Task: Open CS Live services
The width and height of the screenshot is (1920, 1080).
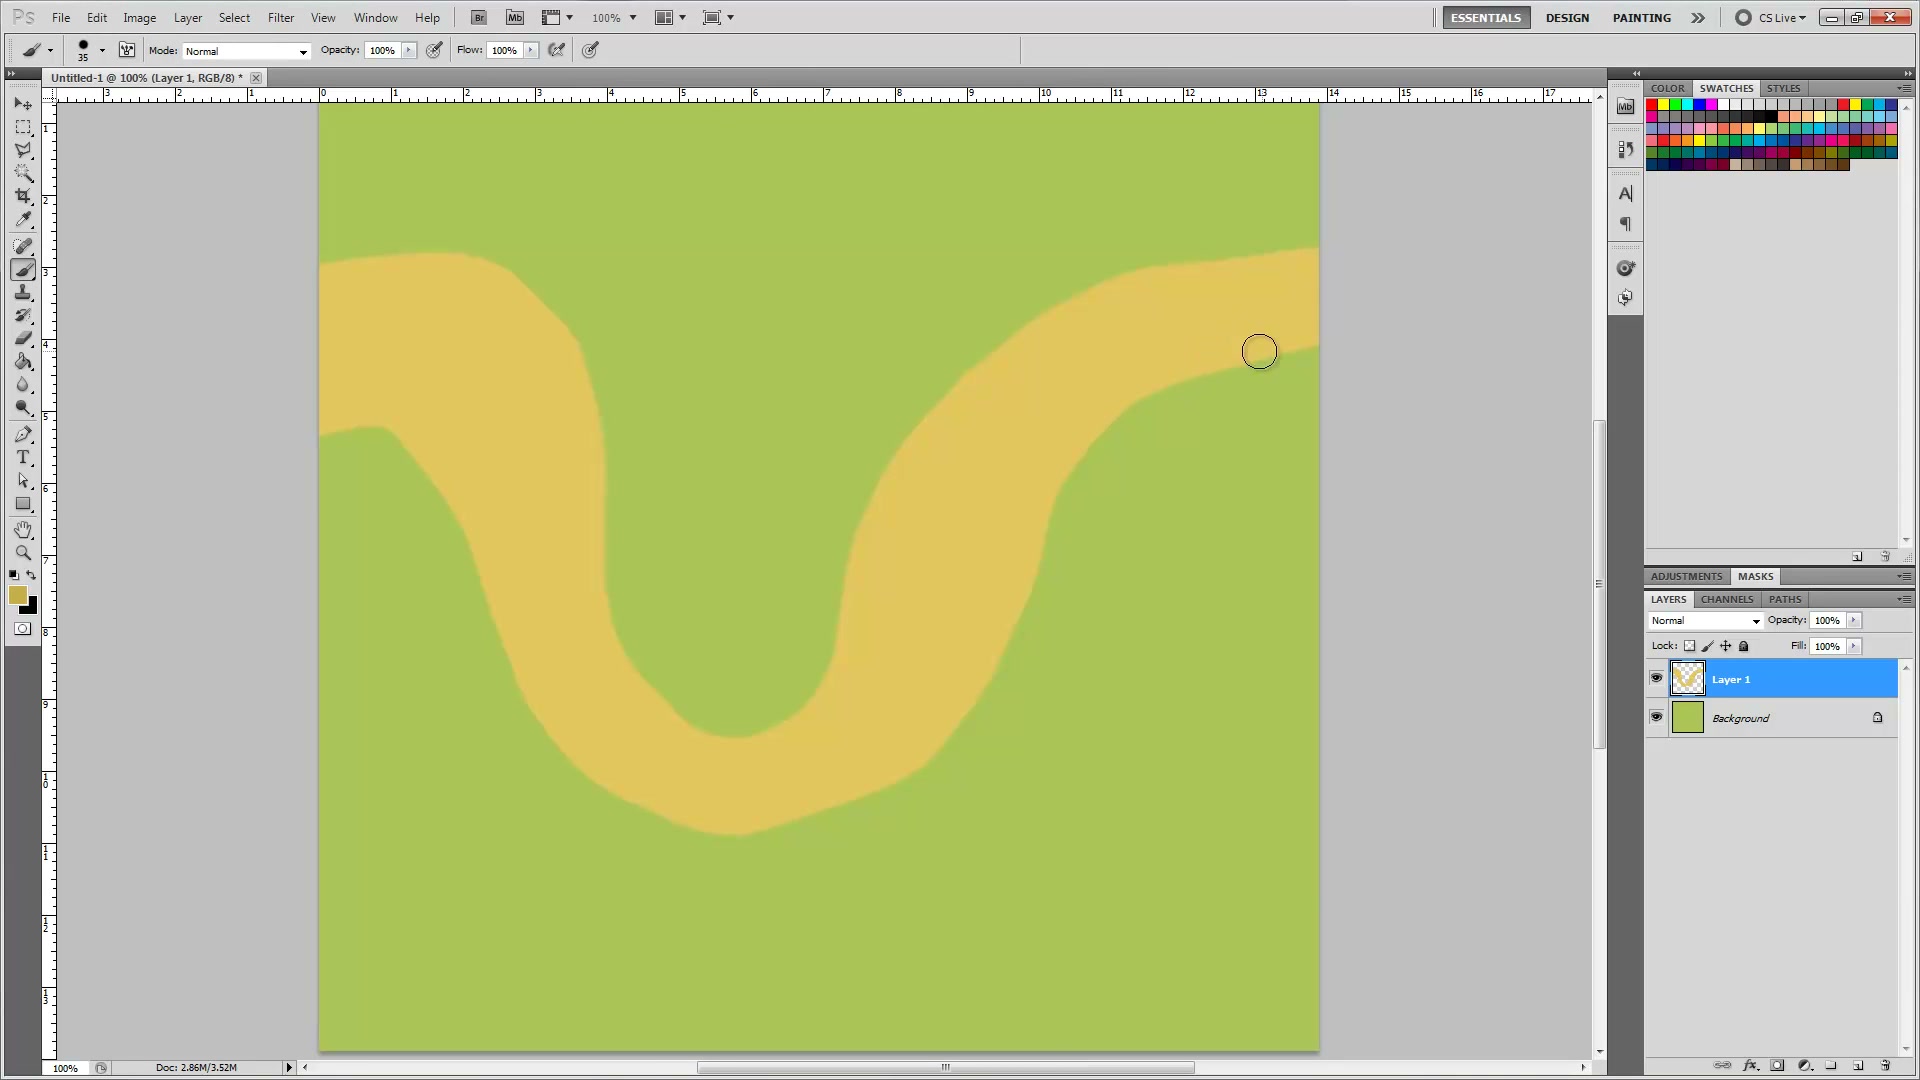Action: (1772, 18)
